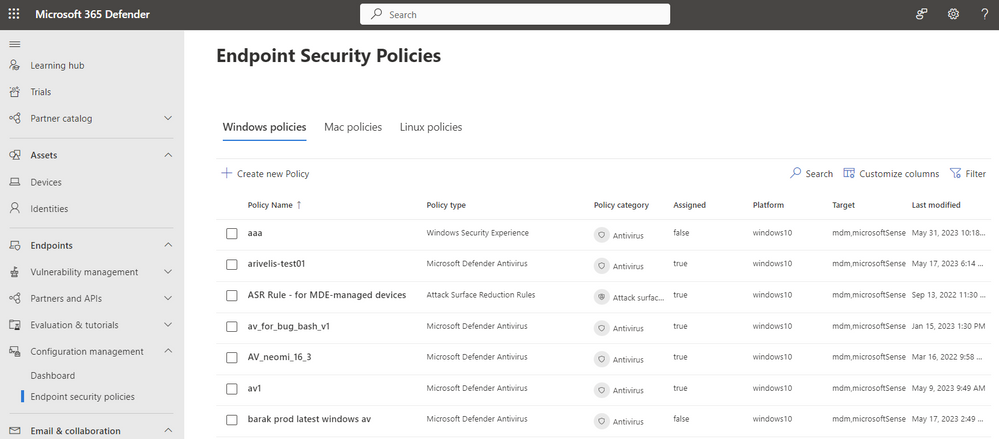This screenshot has height=439, width=999.
Task: Check the box for av_for_bug_bash_v1
Action: (232, 326)
